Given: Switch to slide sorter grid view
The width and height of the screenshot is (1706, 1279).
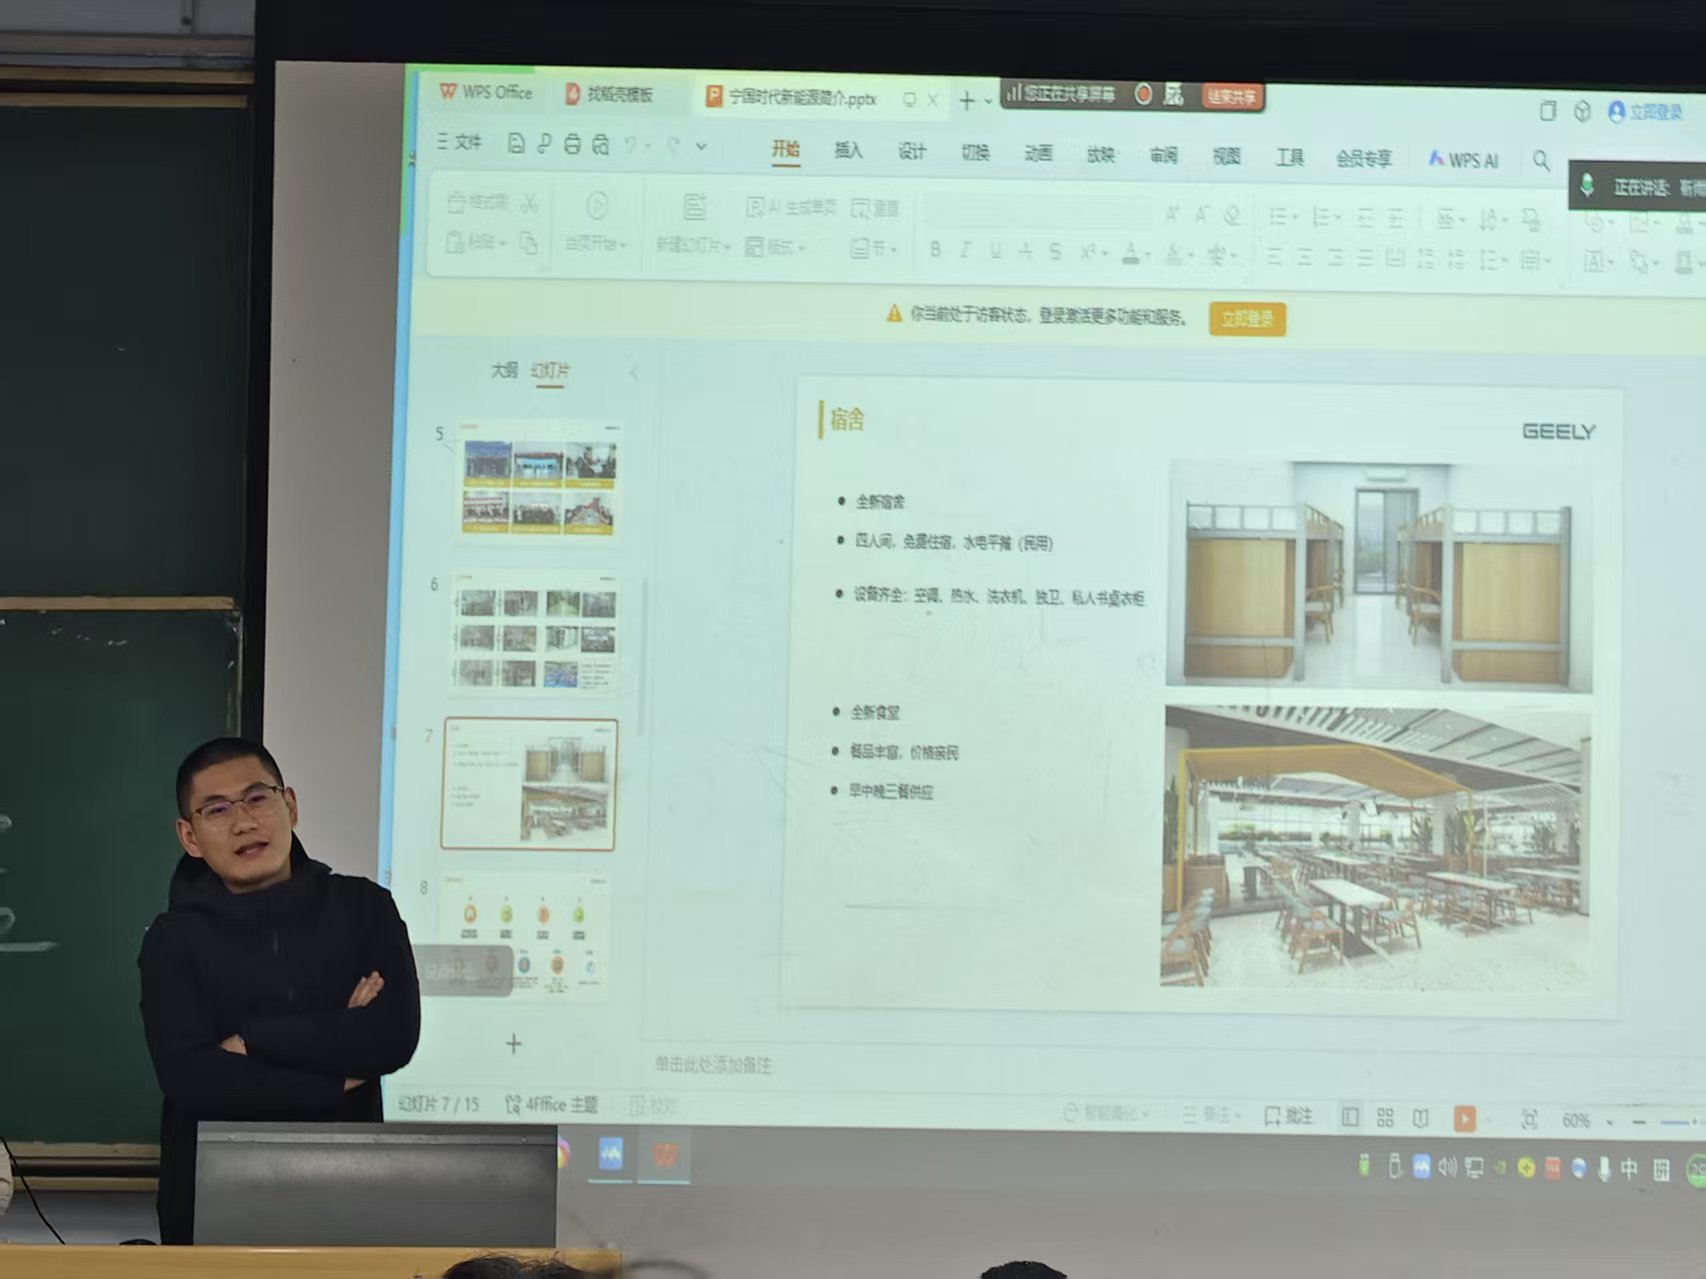Looking at the screenshot, I should pyautogui.click(x=1385, y=1117).
